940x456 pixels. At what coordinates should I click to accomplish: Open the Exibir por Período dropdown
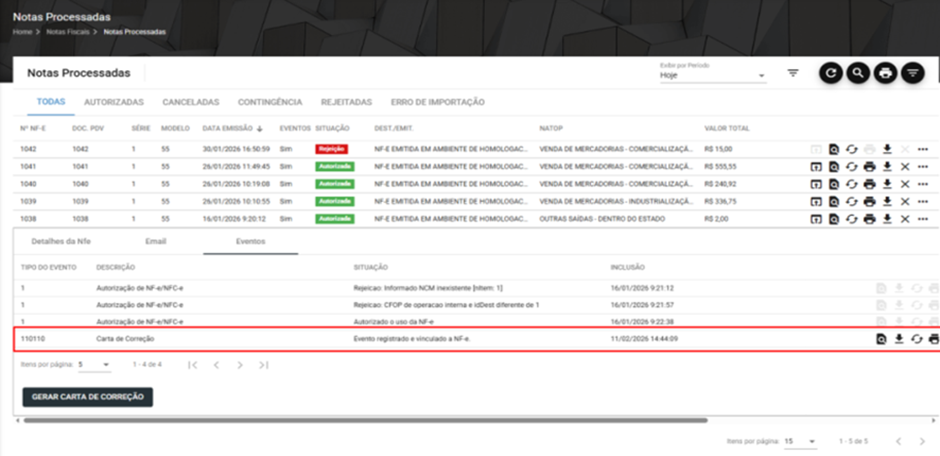(x=713, y=76)
